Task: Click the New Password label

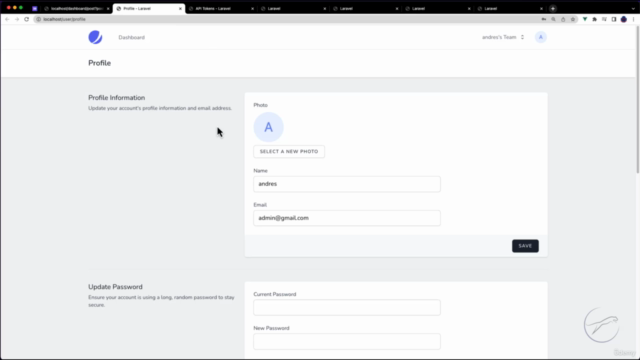Action: tap(271, 328)
